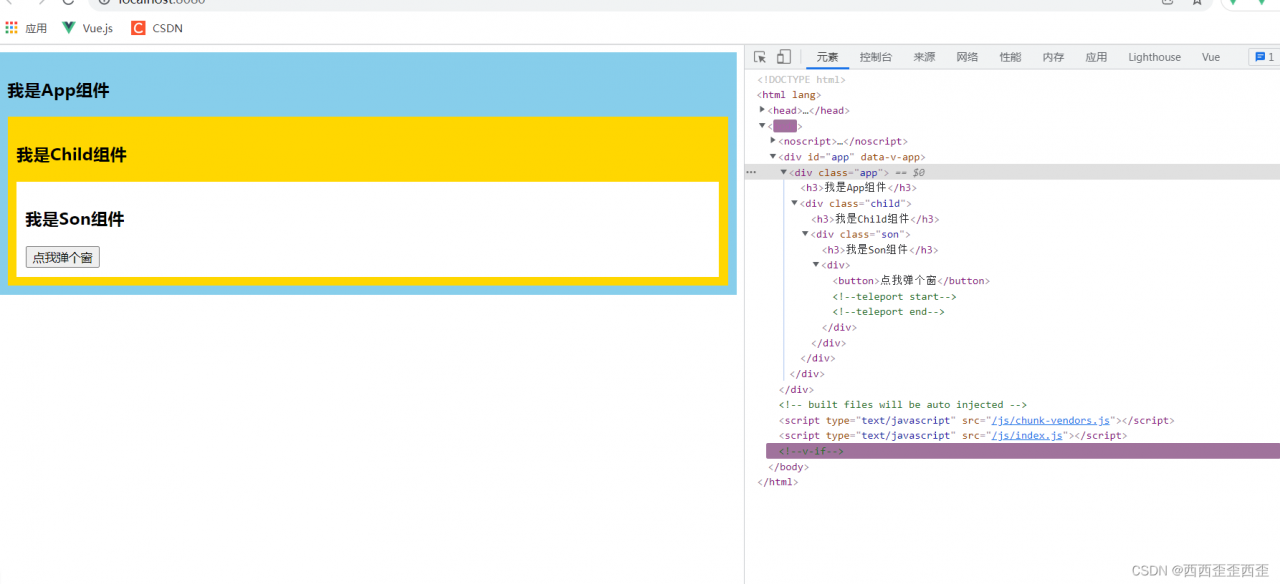Switch to the 控制台 tab

[876, 57]
